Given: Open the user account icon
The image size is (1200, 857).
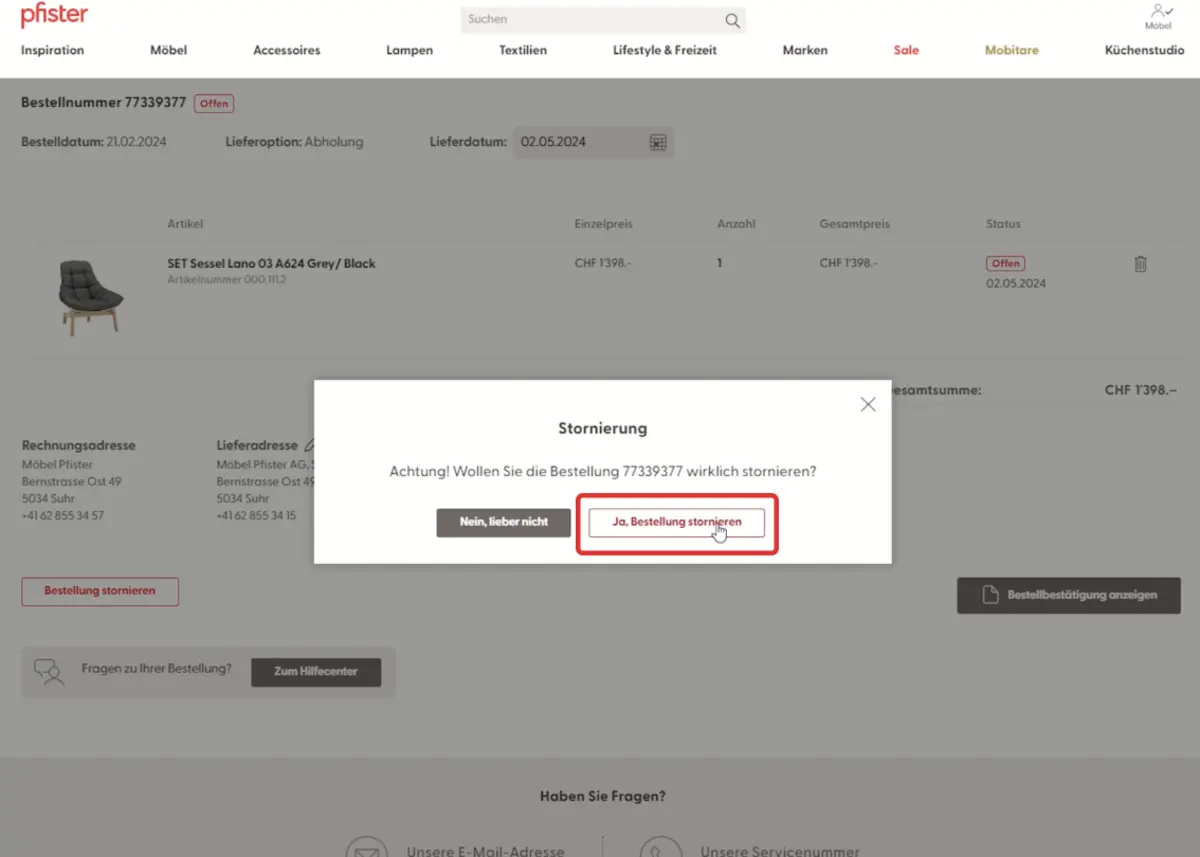Looking at the screenshot, I should tap(1158, 13).
